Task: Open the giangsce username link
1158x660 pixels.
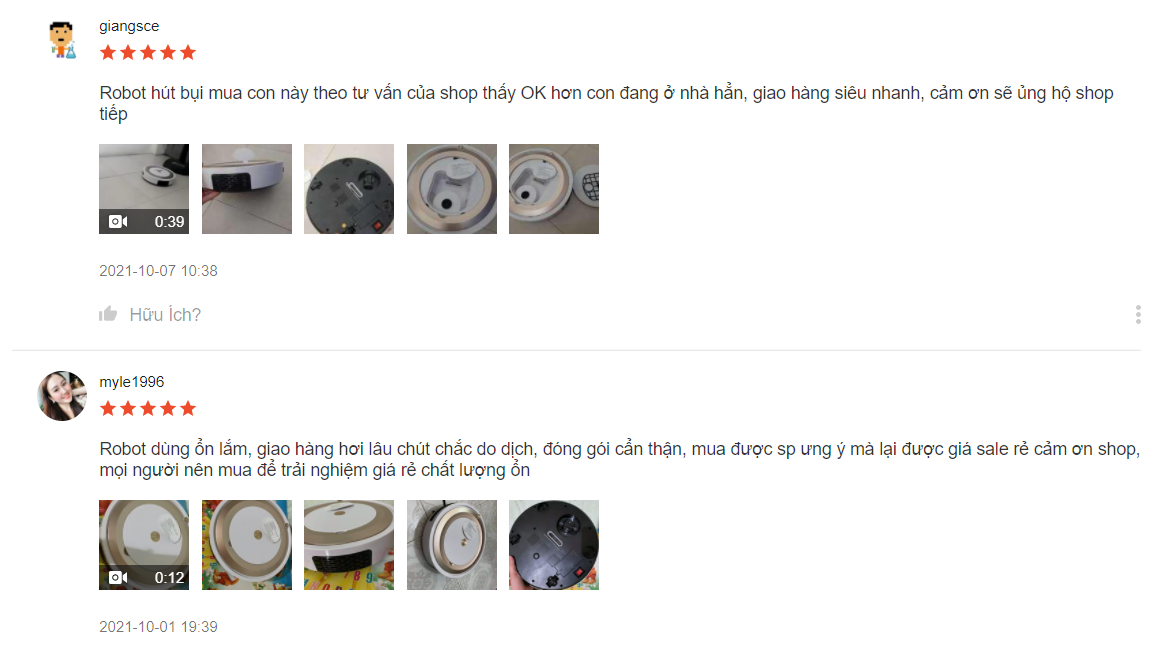Action: (129, 26)
